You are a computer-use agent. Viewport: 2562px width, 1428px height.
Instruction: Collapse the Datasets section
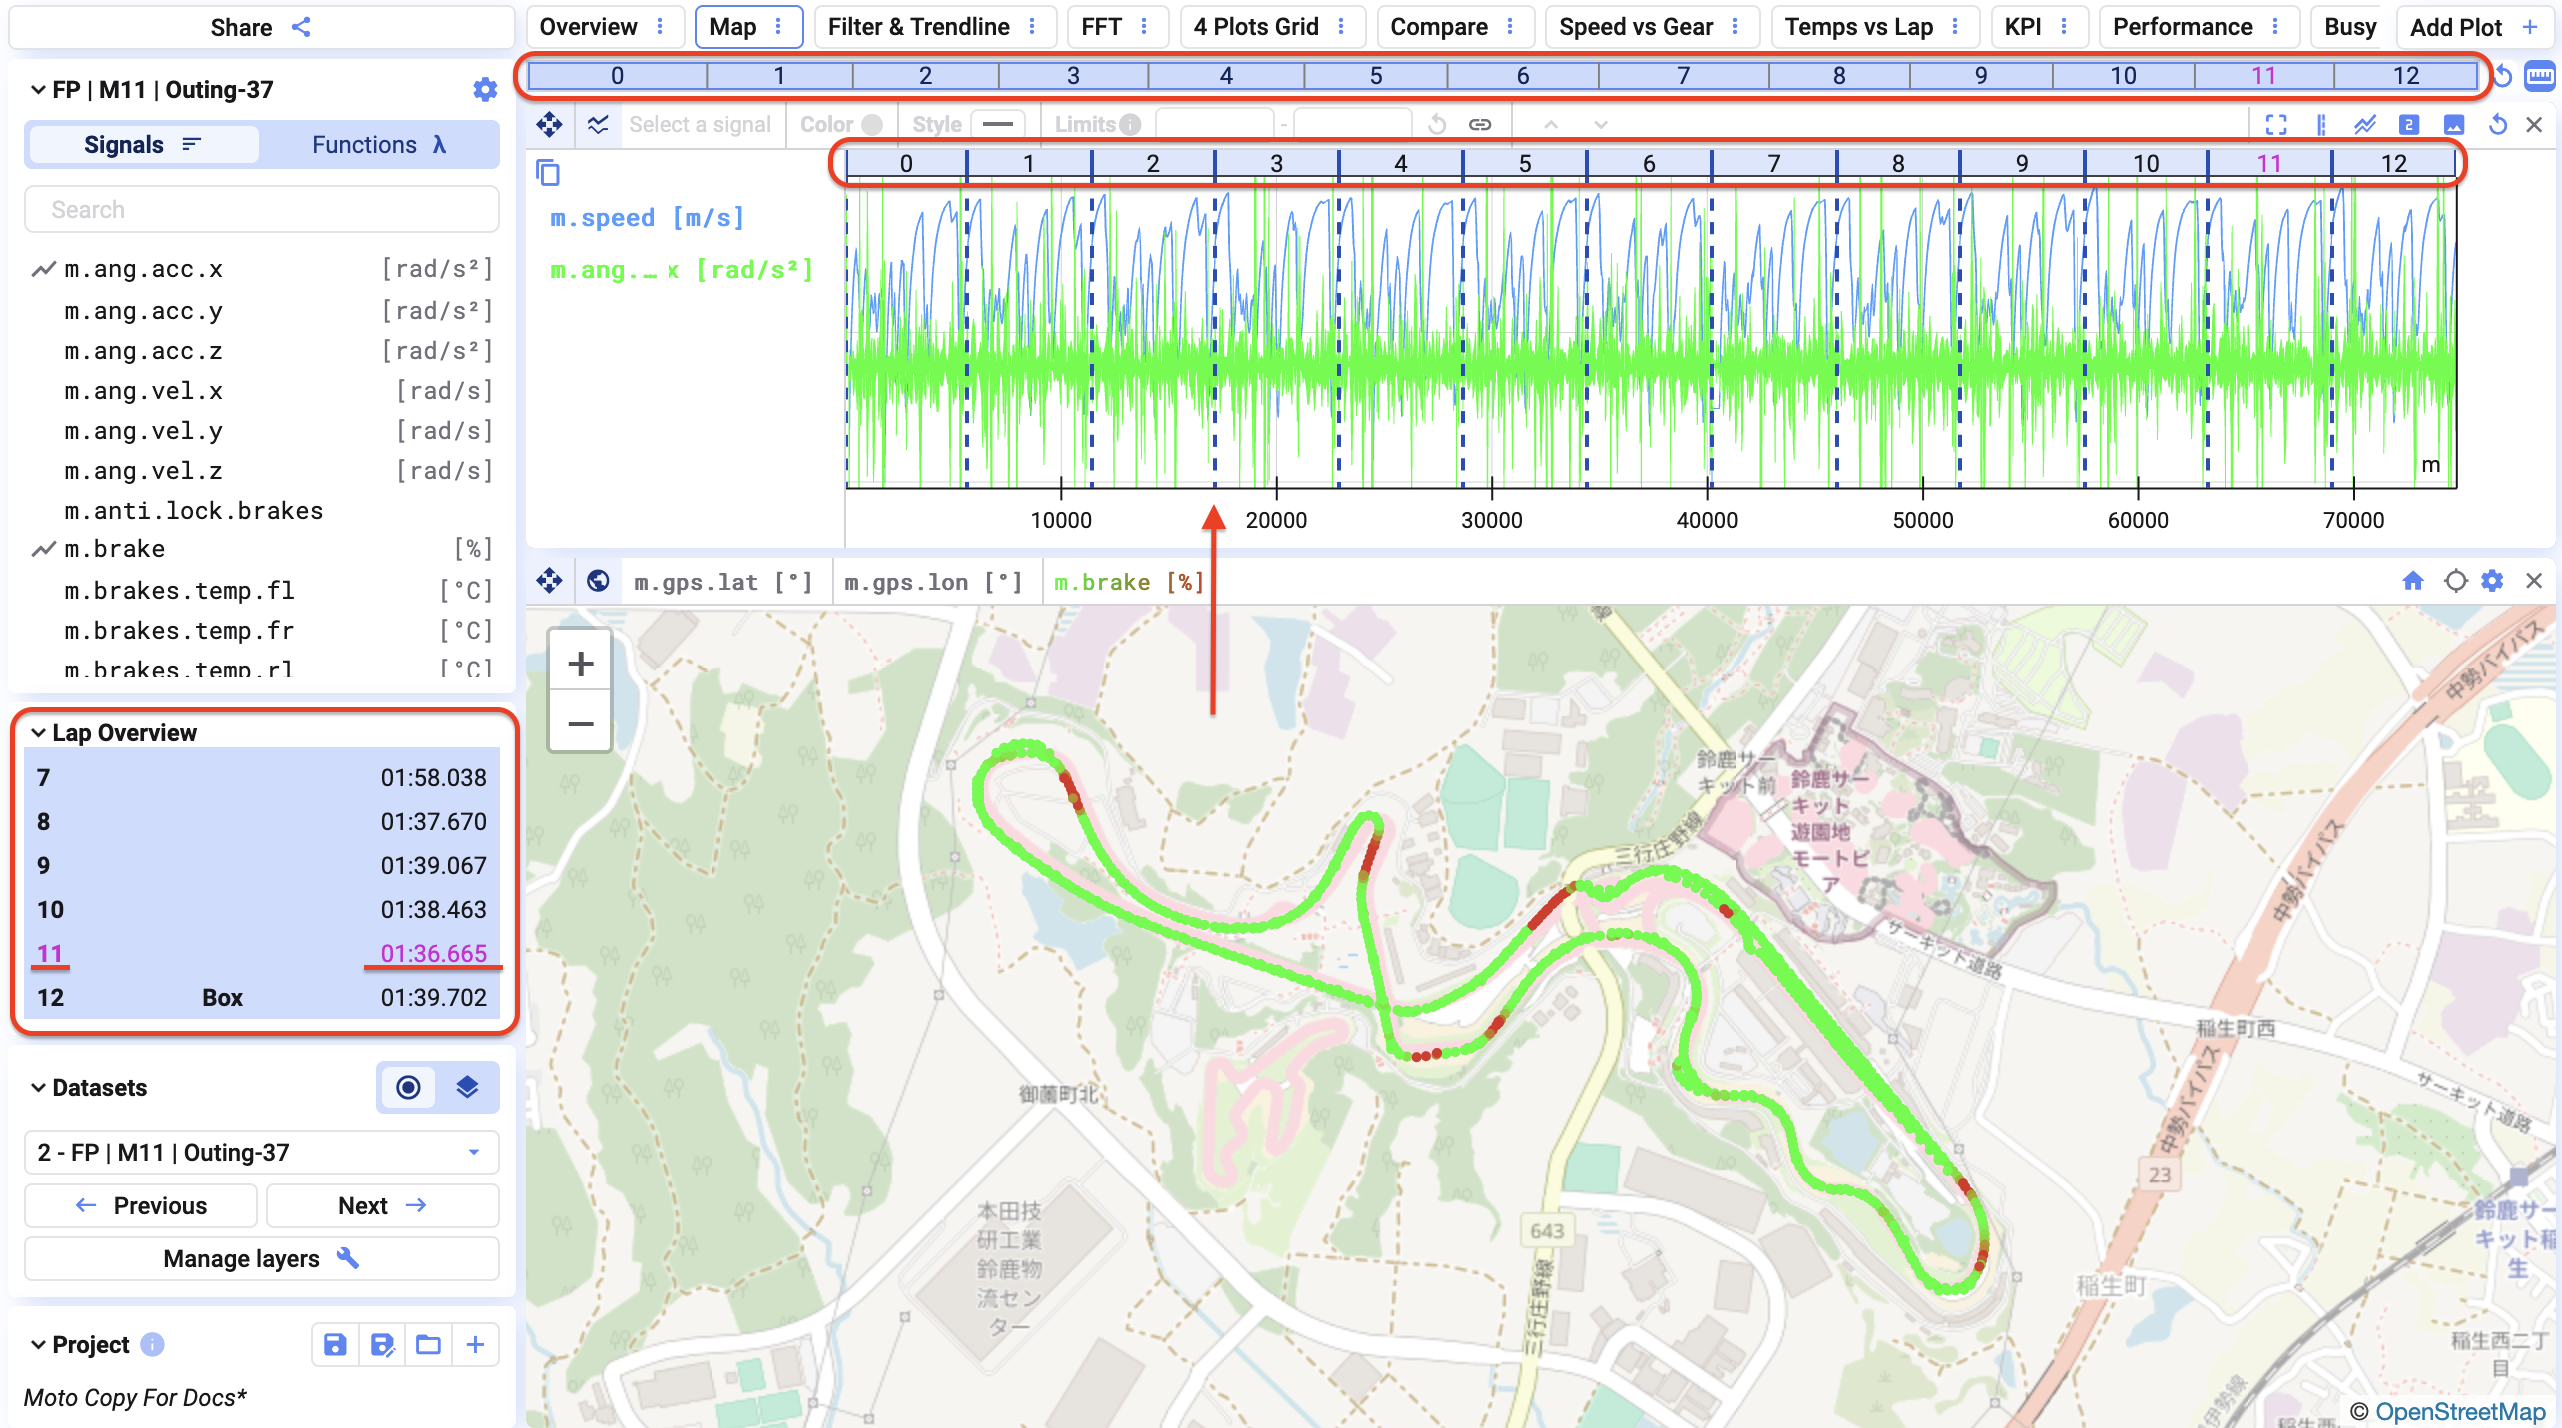click(x=38, y=1088)
